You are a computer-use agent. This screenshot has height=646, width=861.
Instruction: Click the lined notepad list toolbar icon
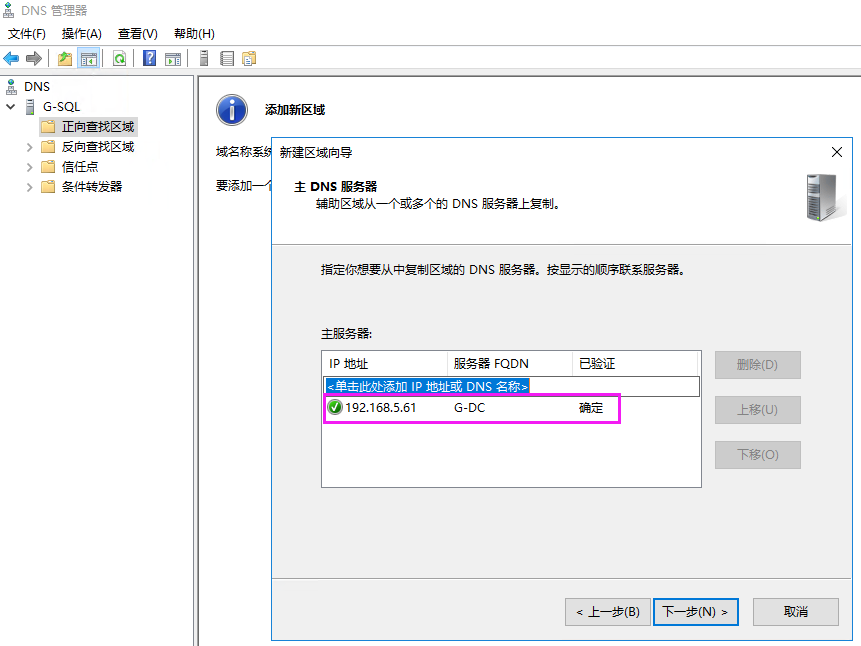[227, 58]
